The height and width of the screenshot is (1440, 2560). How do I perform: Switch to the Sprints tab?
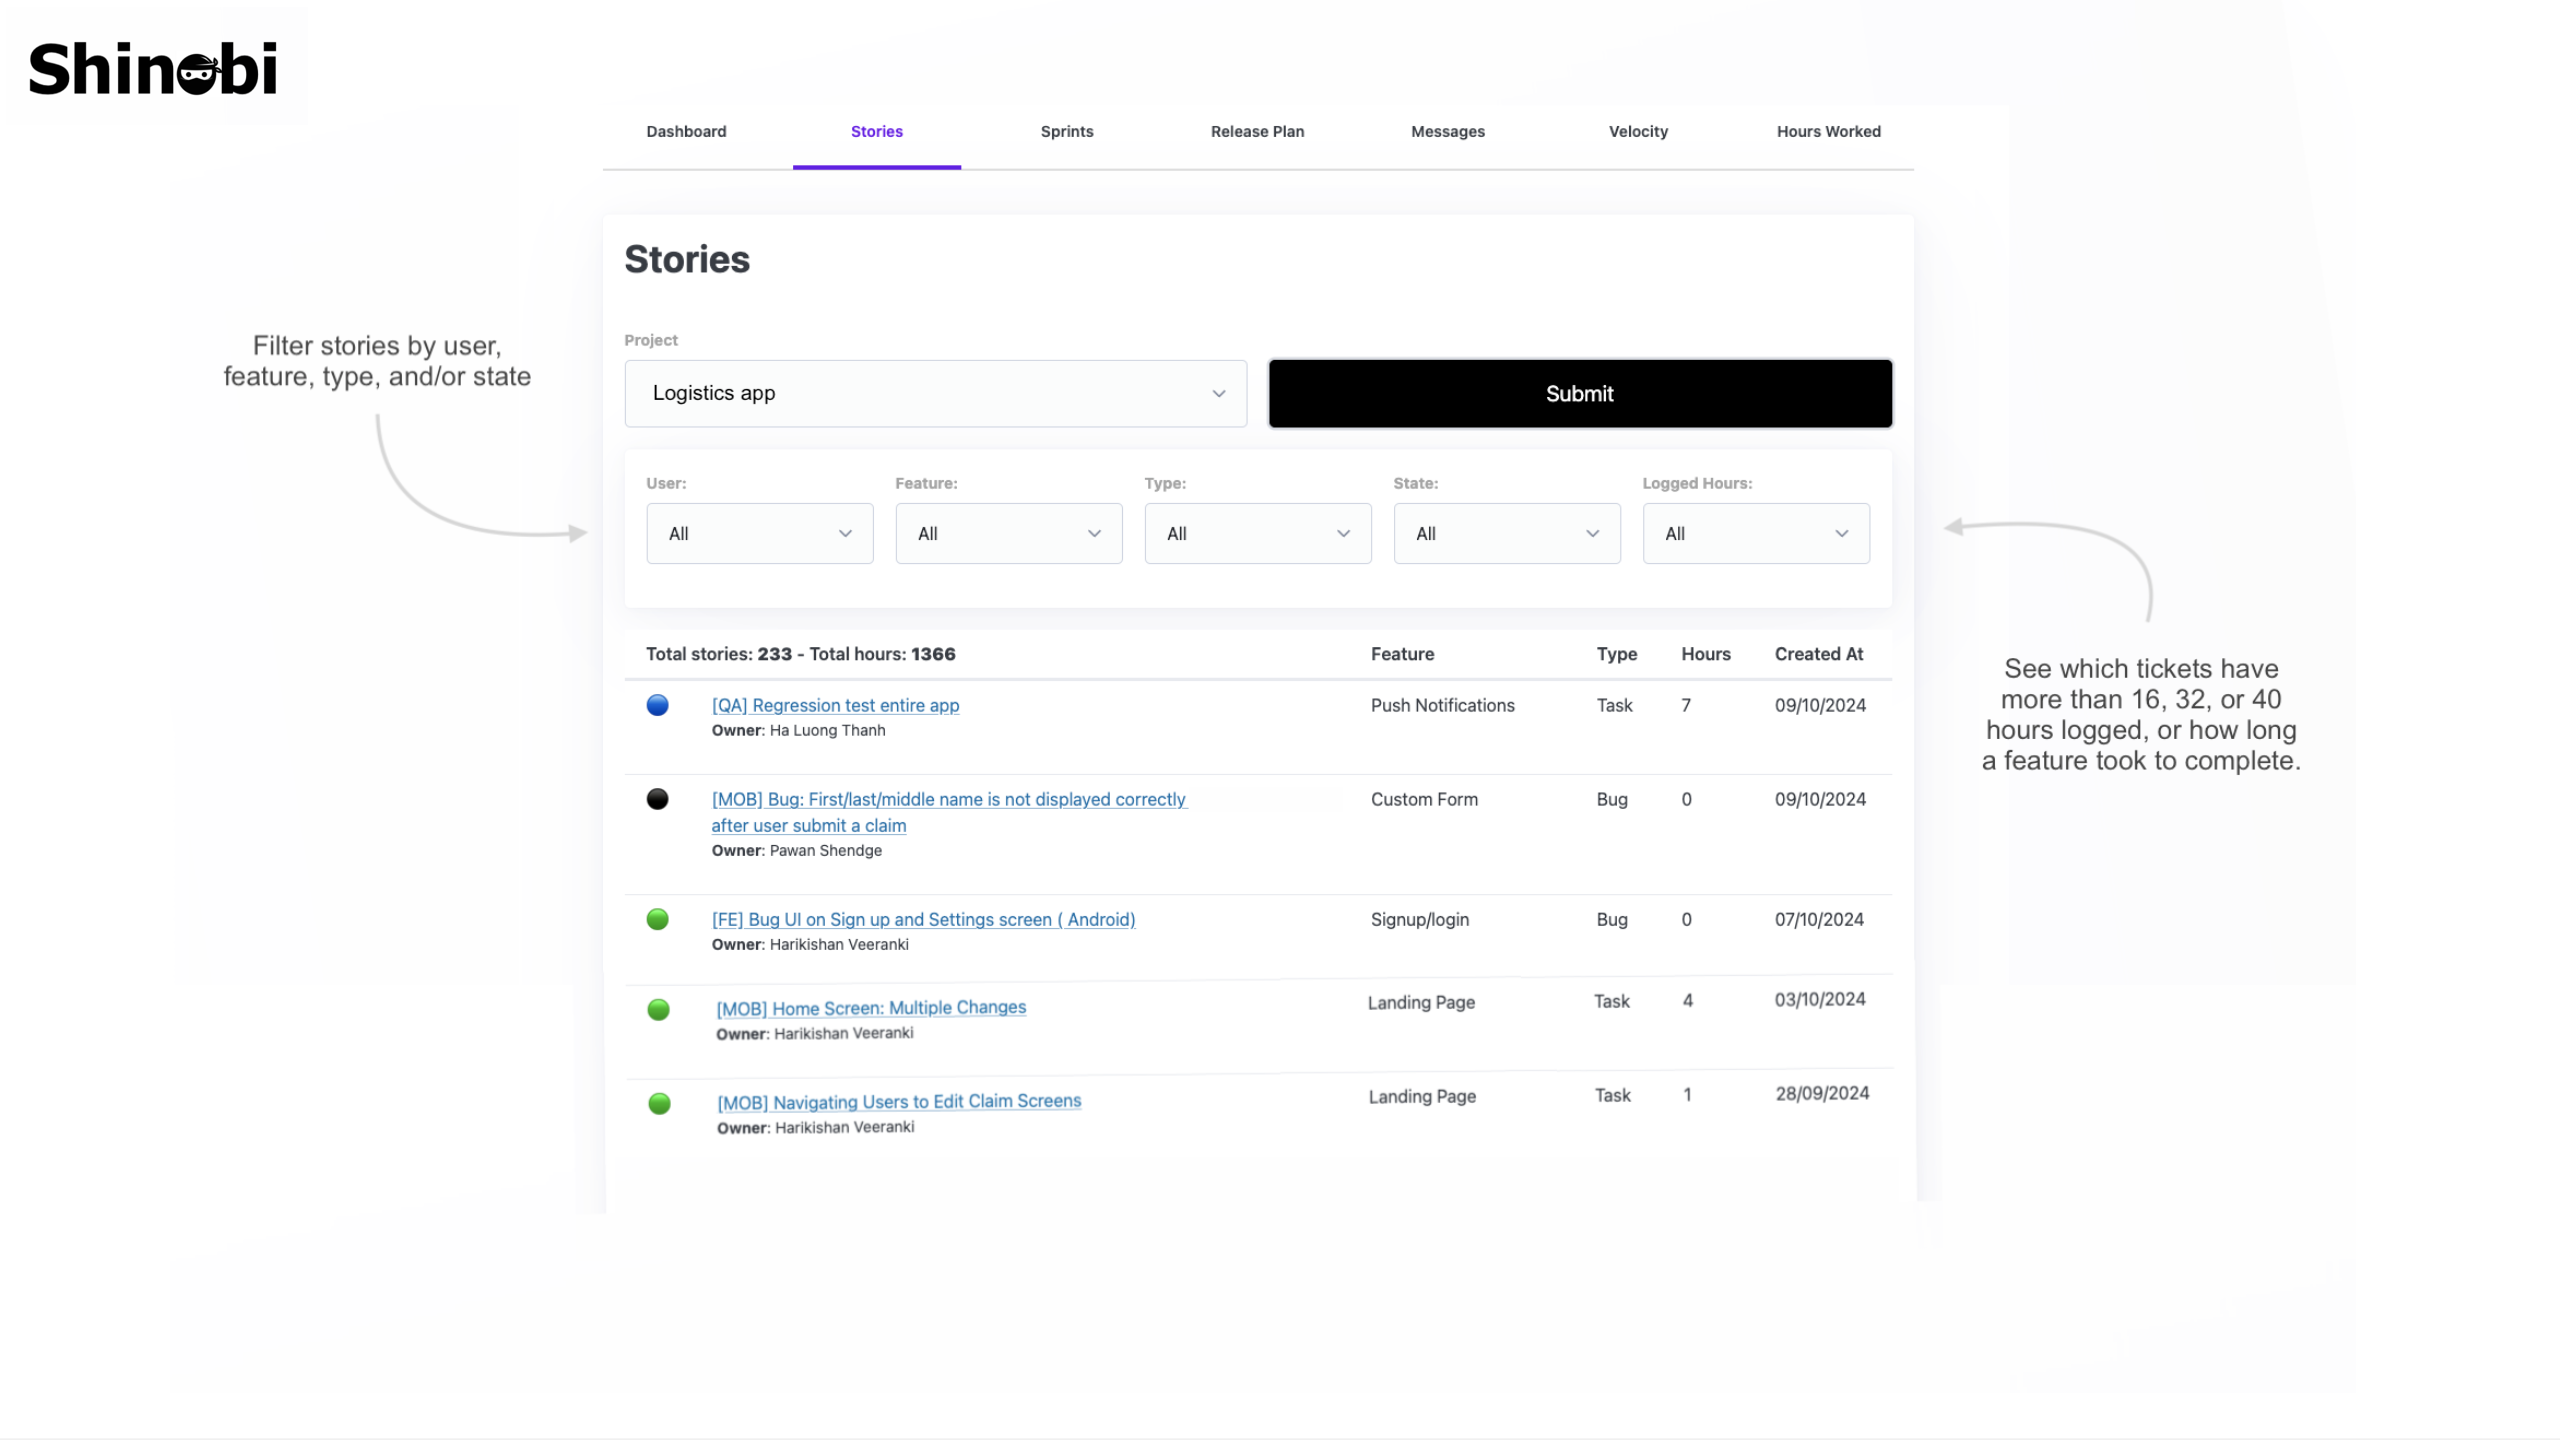(1067, 131)
